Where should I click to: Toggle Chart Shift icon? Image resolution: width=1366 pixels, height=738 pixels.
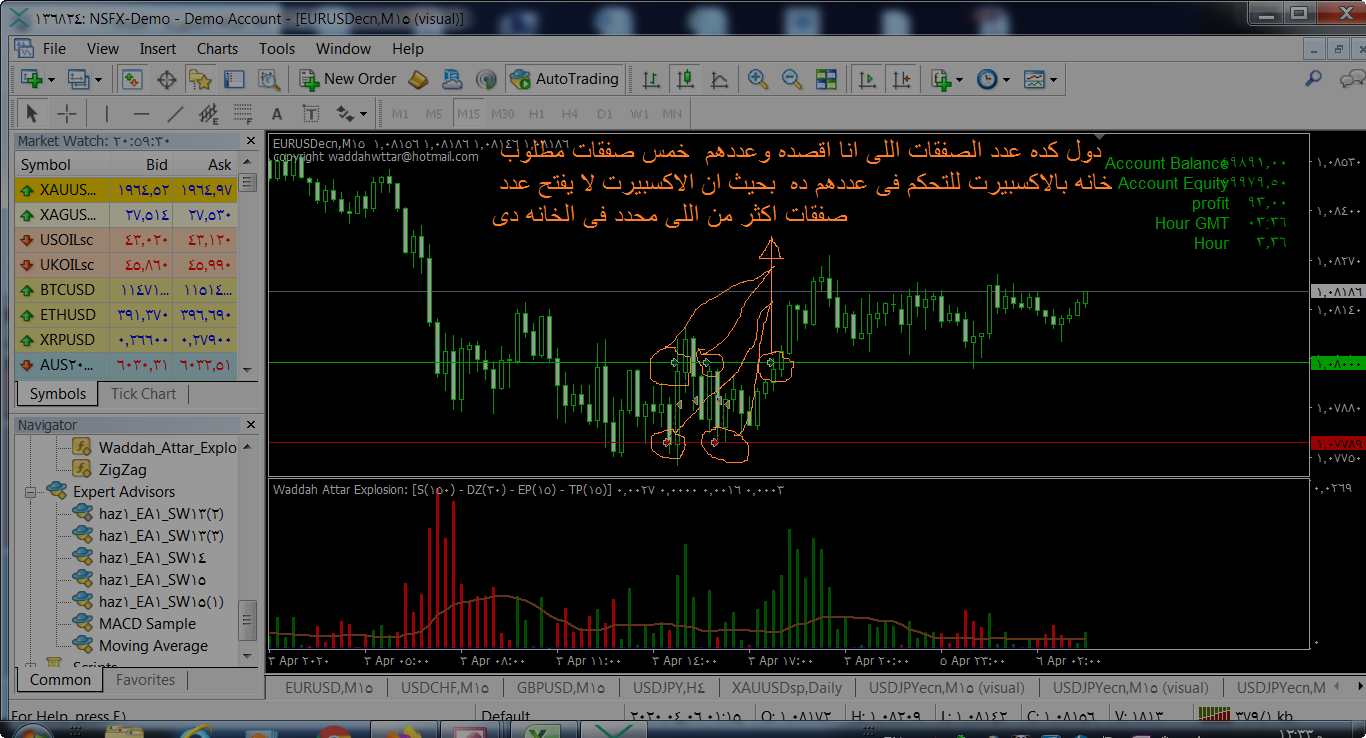tap(901, 79)
